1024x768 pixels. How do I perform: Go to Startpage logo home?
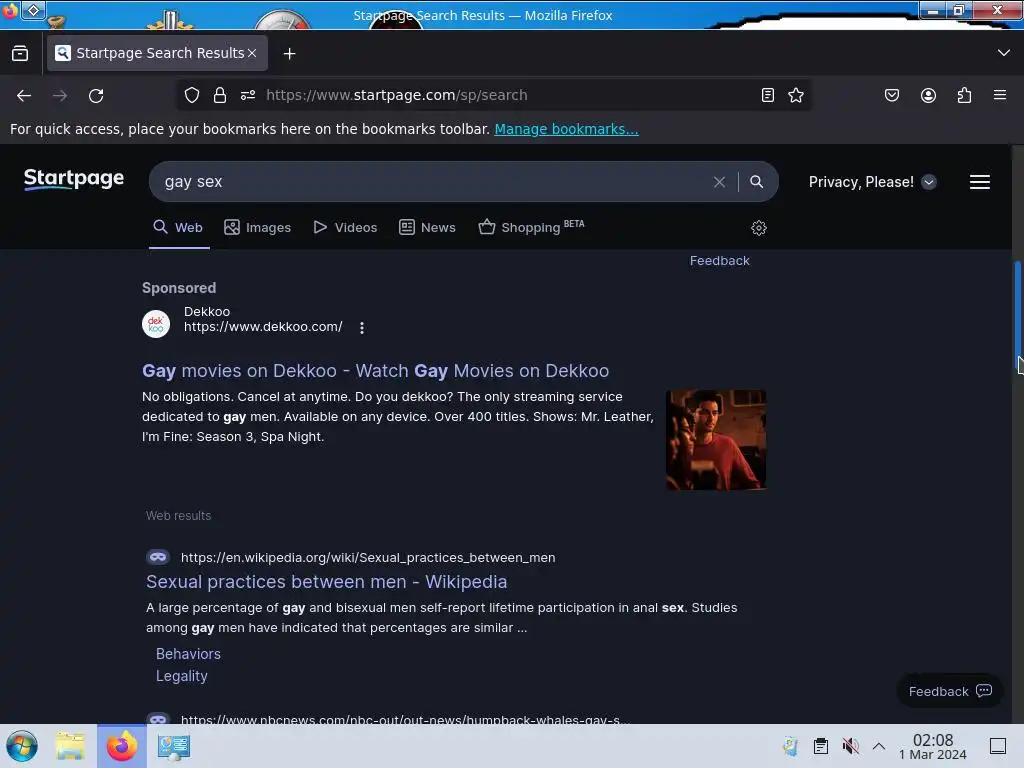74,179
